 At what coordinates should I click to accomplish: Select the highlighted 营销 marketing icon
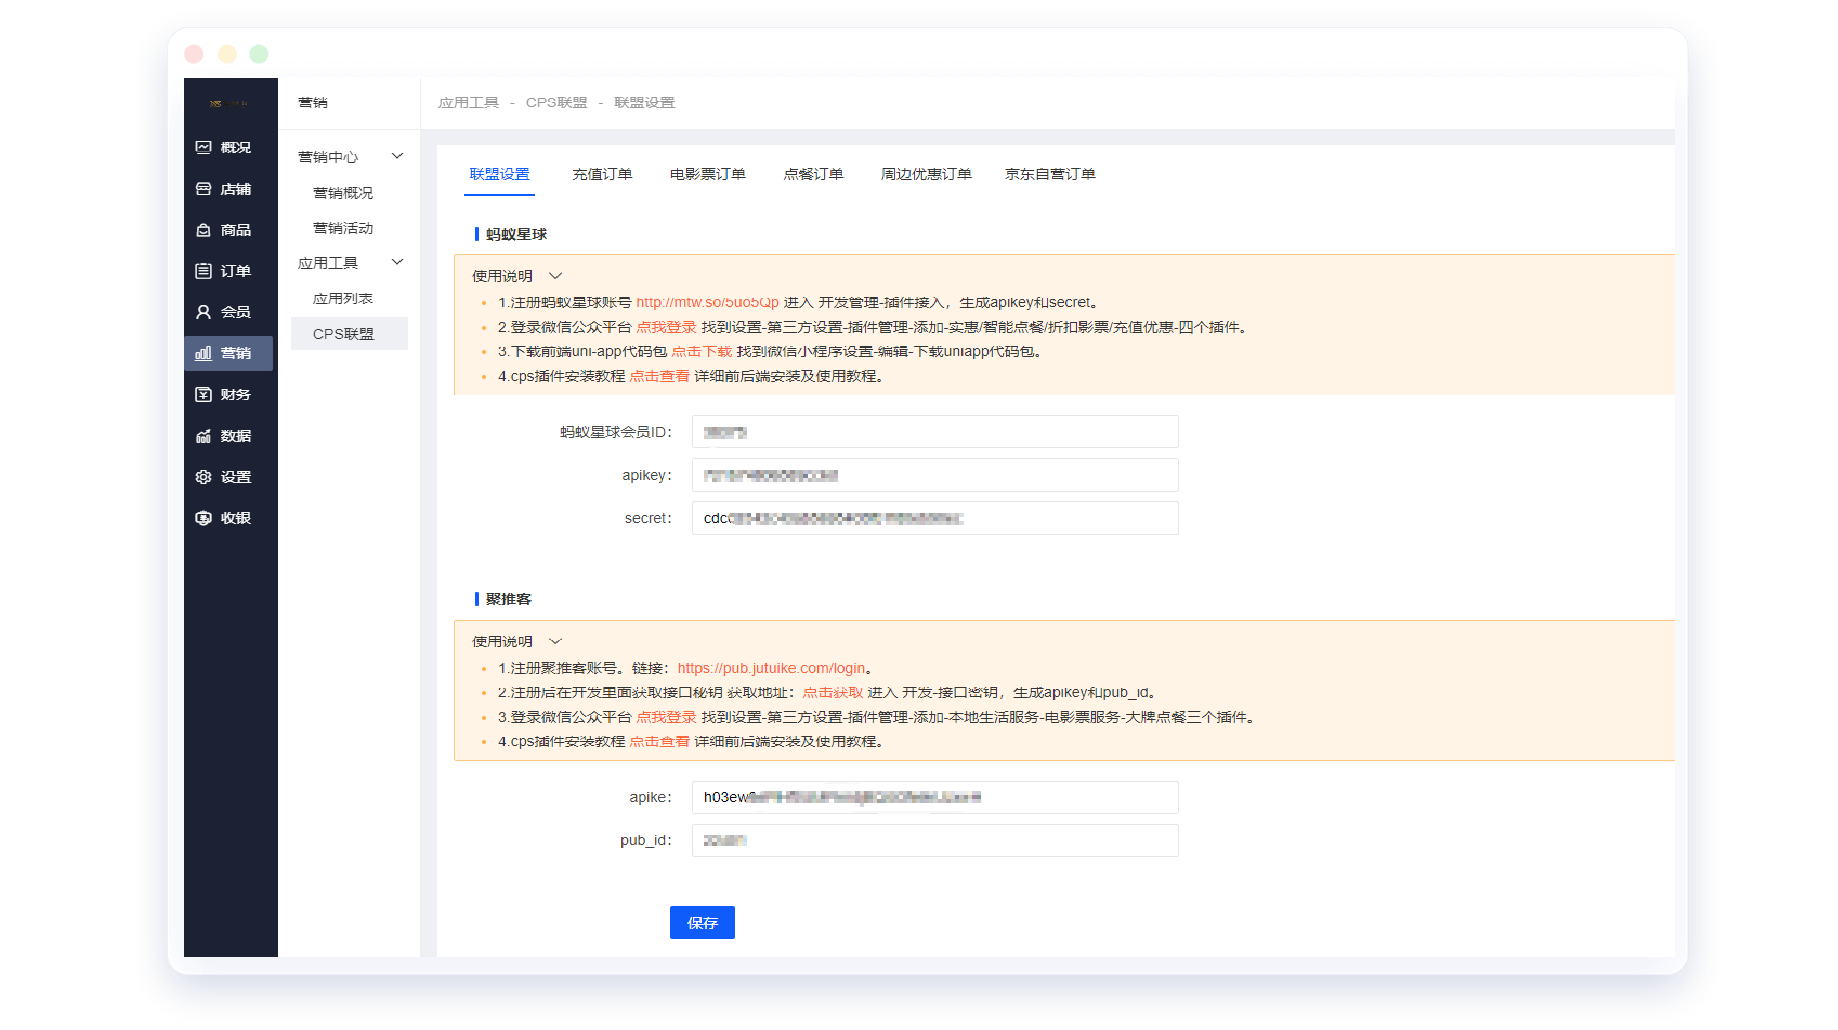[x=229, y=352]
